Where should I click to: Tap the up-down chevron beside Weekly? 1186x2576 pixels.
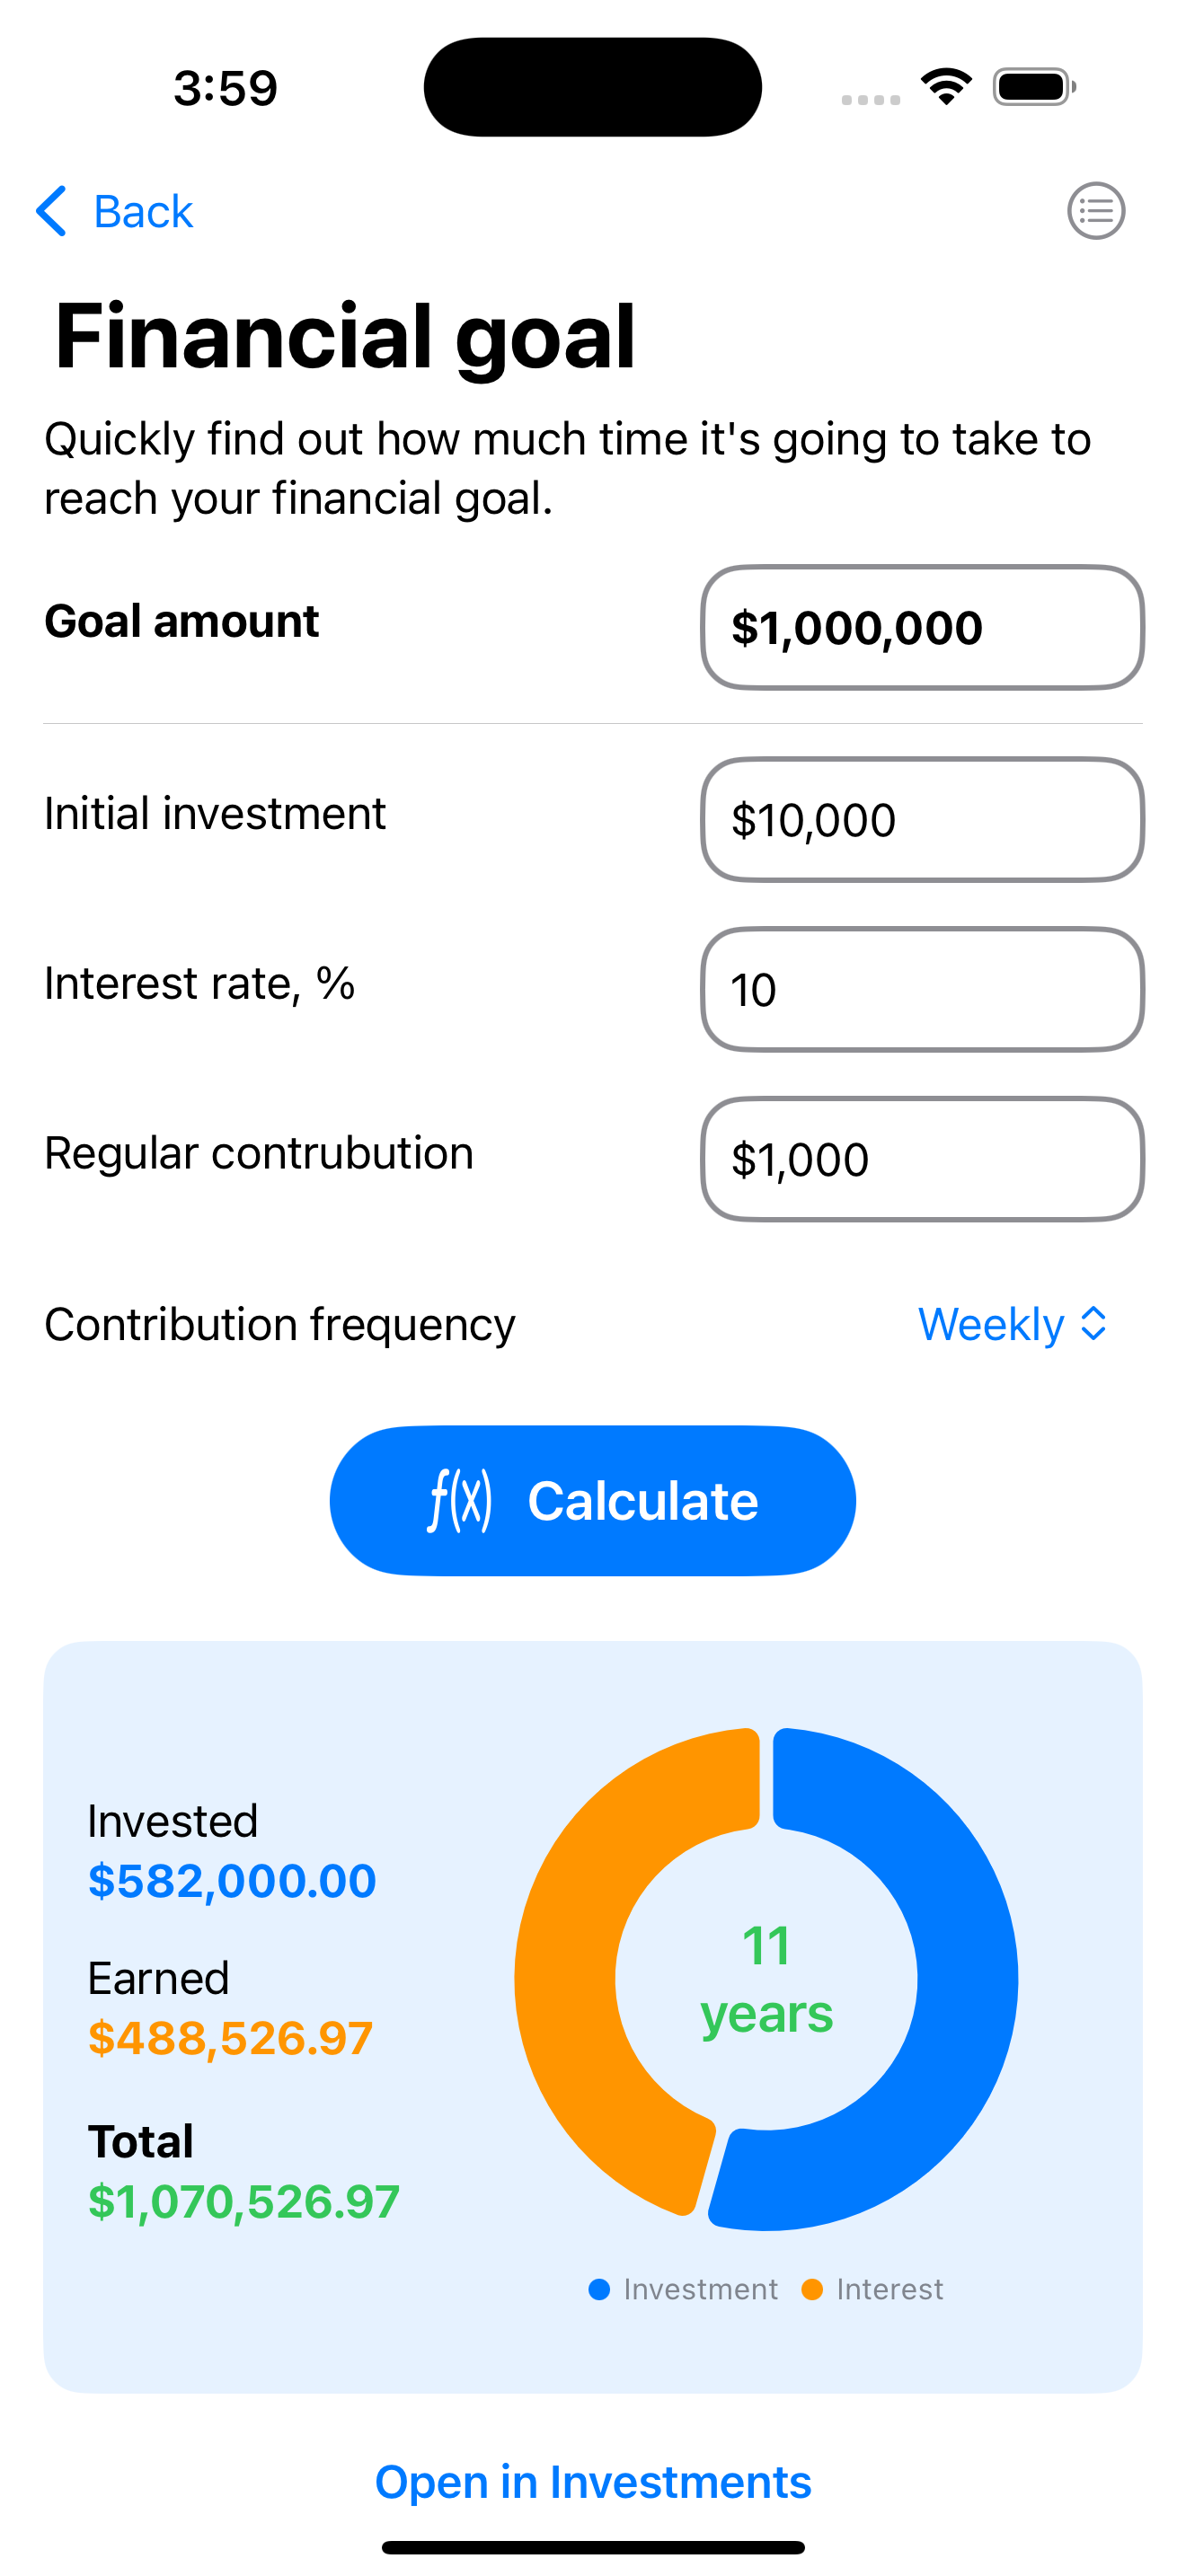1094,1324
